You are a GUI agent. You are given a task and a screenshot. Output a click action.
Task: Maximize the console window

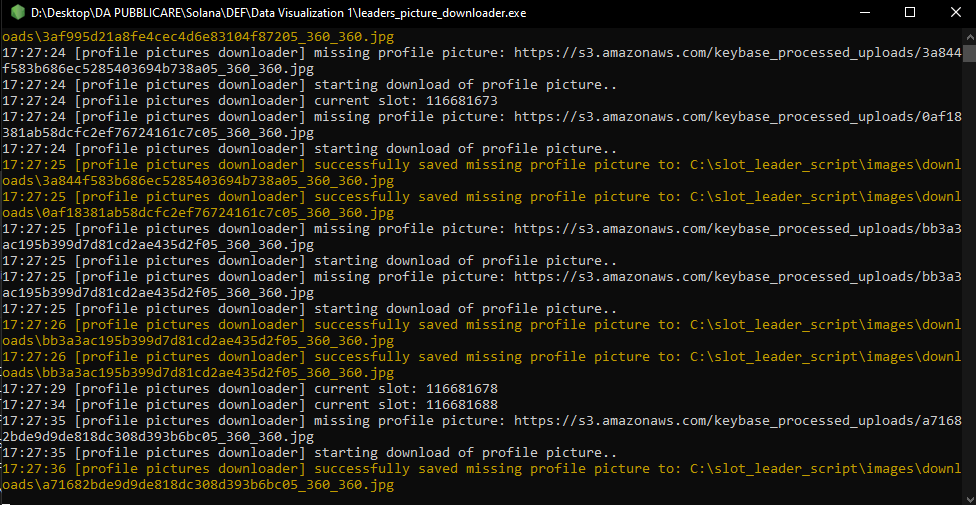tap(910, 12)
